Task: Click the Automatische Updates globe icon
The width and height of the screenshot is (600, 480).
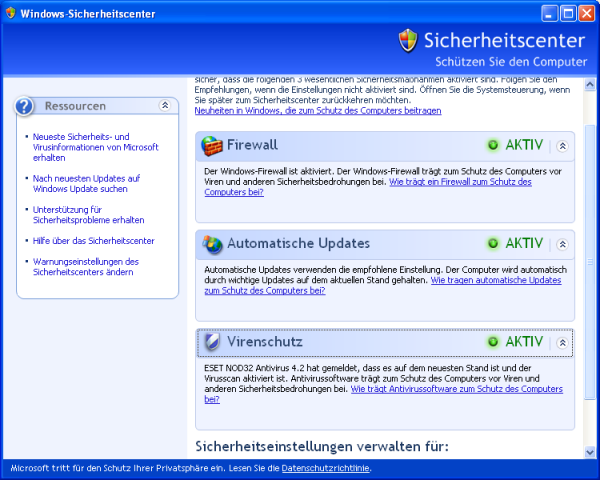Action: [x=212, y=244]
